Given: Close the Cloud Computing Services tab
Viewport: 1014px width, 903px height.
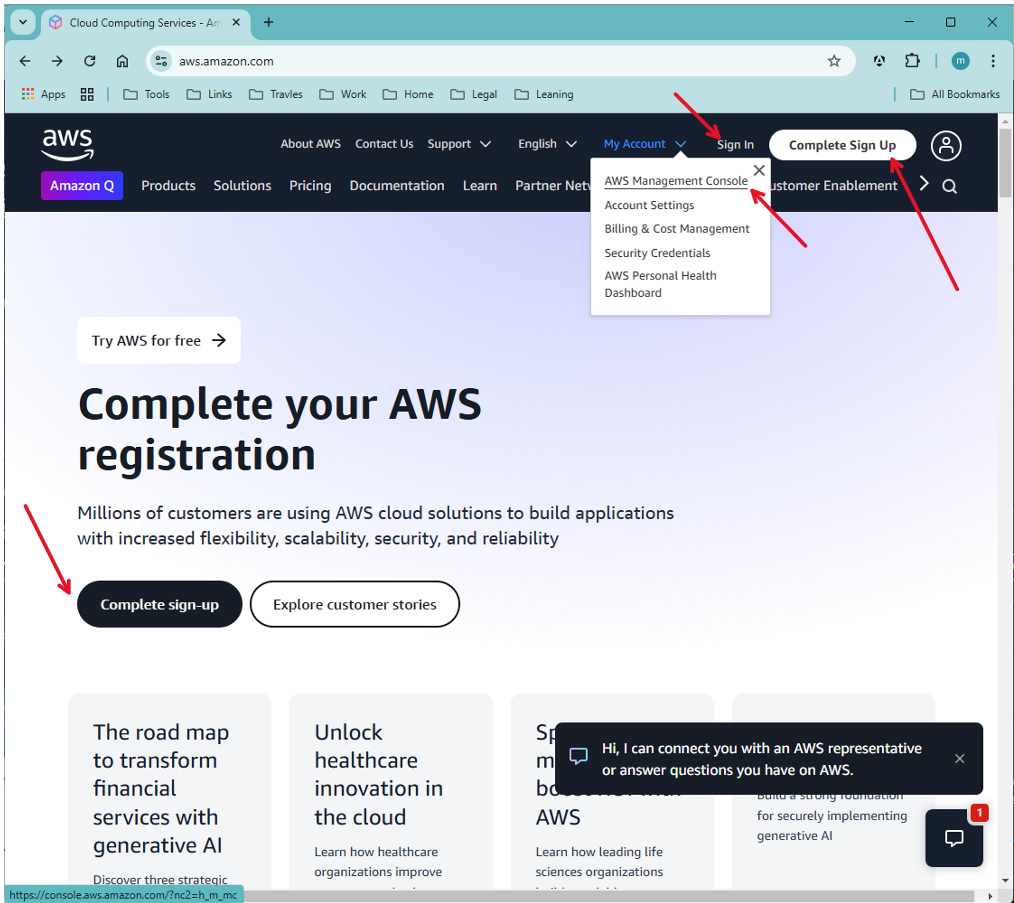Looking at the screenshot, I should 236,22.
